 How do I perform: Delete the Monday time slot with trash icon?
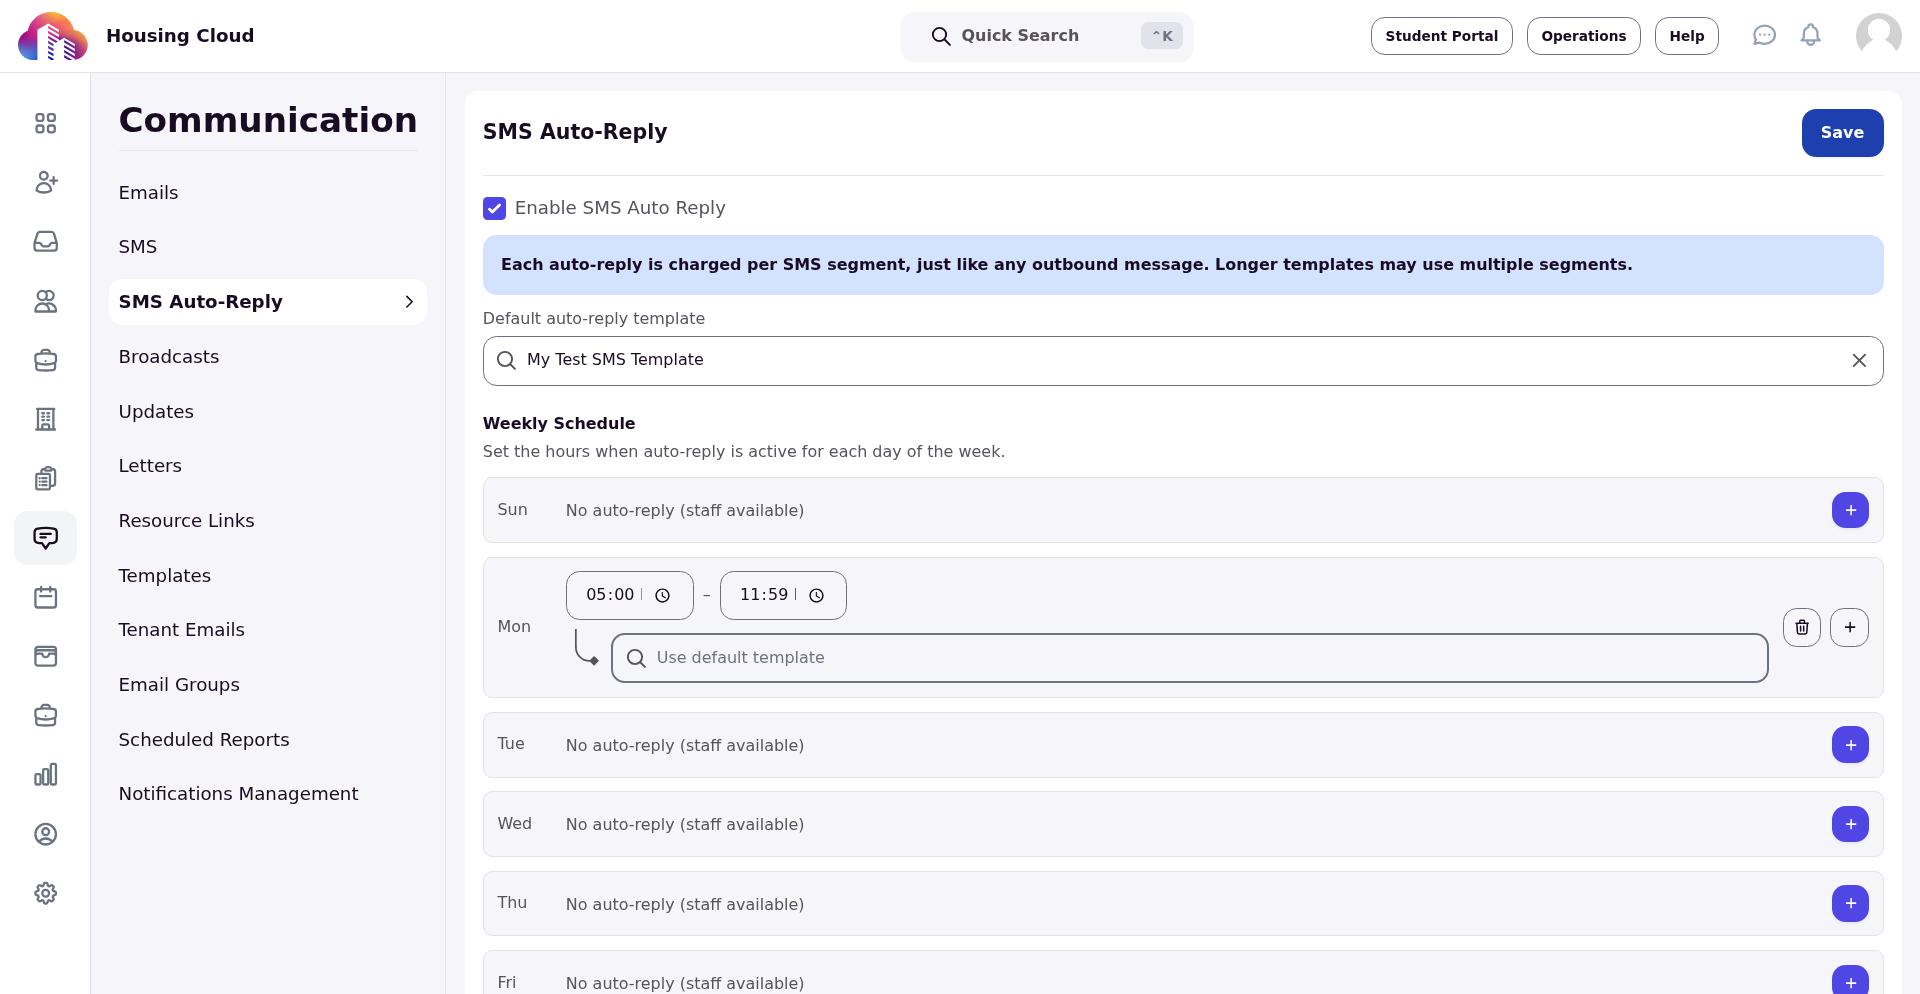(x=1801, y=627)
